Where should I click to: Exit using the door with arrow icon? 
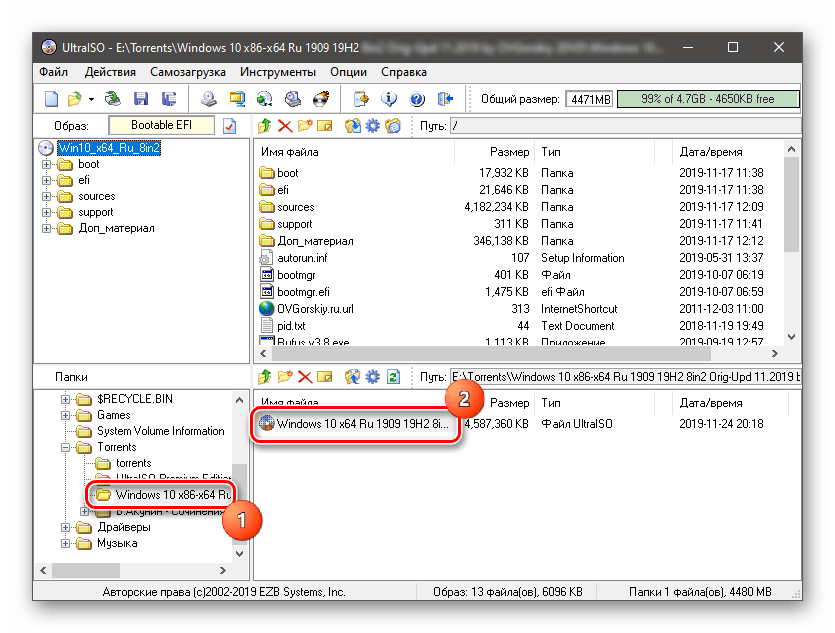click(445, 98)
